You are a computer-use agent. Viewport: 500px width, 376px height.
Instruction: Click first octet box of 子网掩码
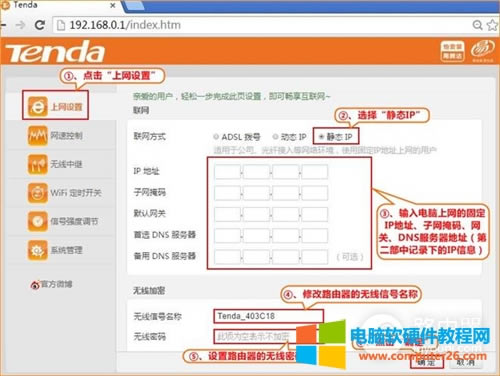coord(227,193)
